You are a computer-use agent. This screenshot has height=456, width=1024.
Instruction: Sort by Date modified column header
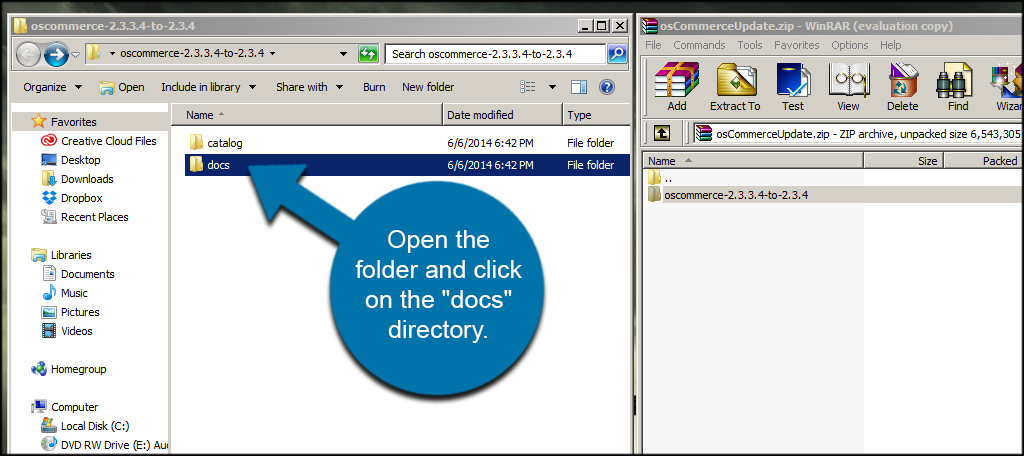click(502, 115)
